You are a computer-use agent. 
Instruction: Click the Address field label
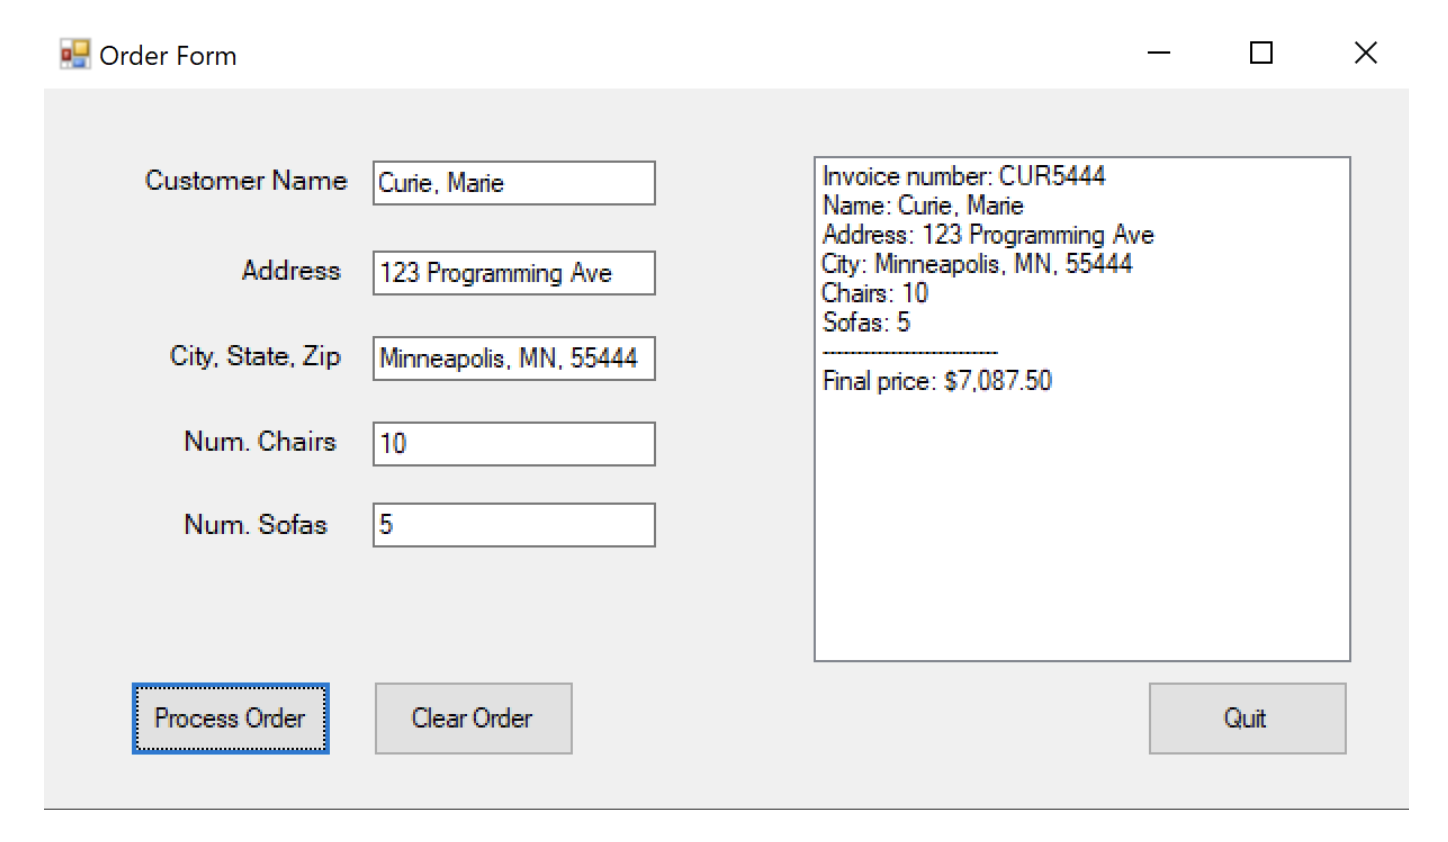pyautogui.click(x=291, y=271)
